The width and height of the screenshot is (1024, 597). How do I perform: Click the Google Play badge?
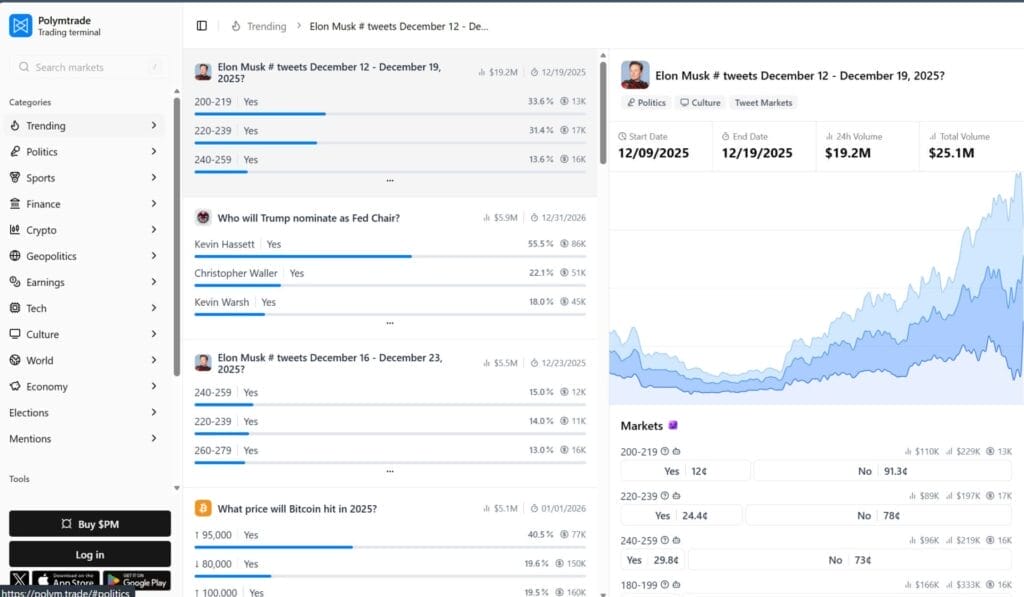(136, 580)
